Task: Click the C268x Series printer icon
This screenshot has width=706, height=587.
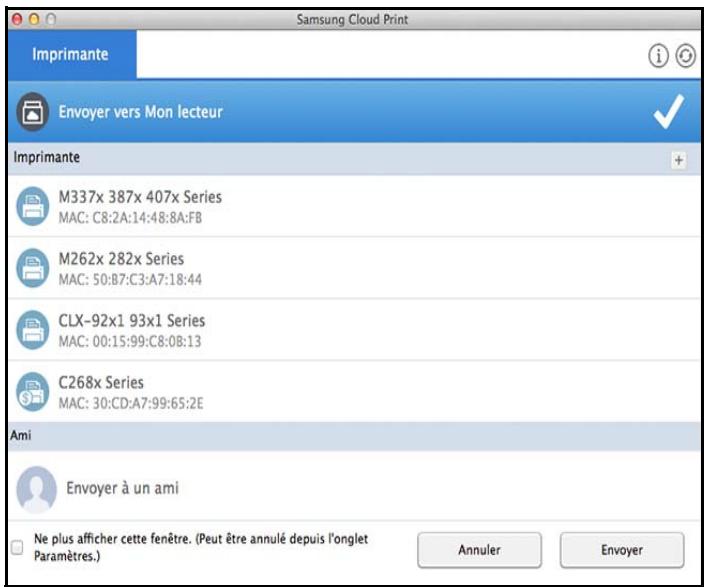Action: coord(32,392)
